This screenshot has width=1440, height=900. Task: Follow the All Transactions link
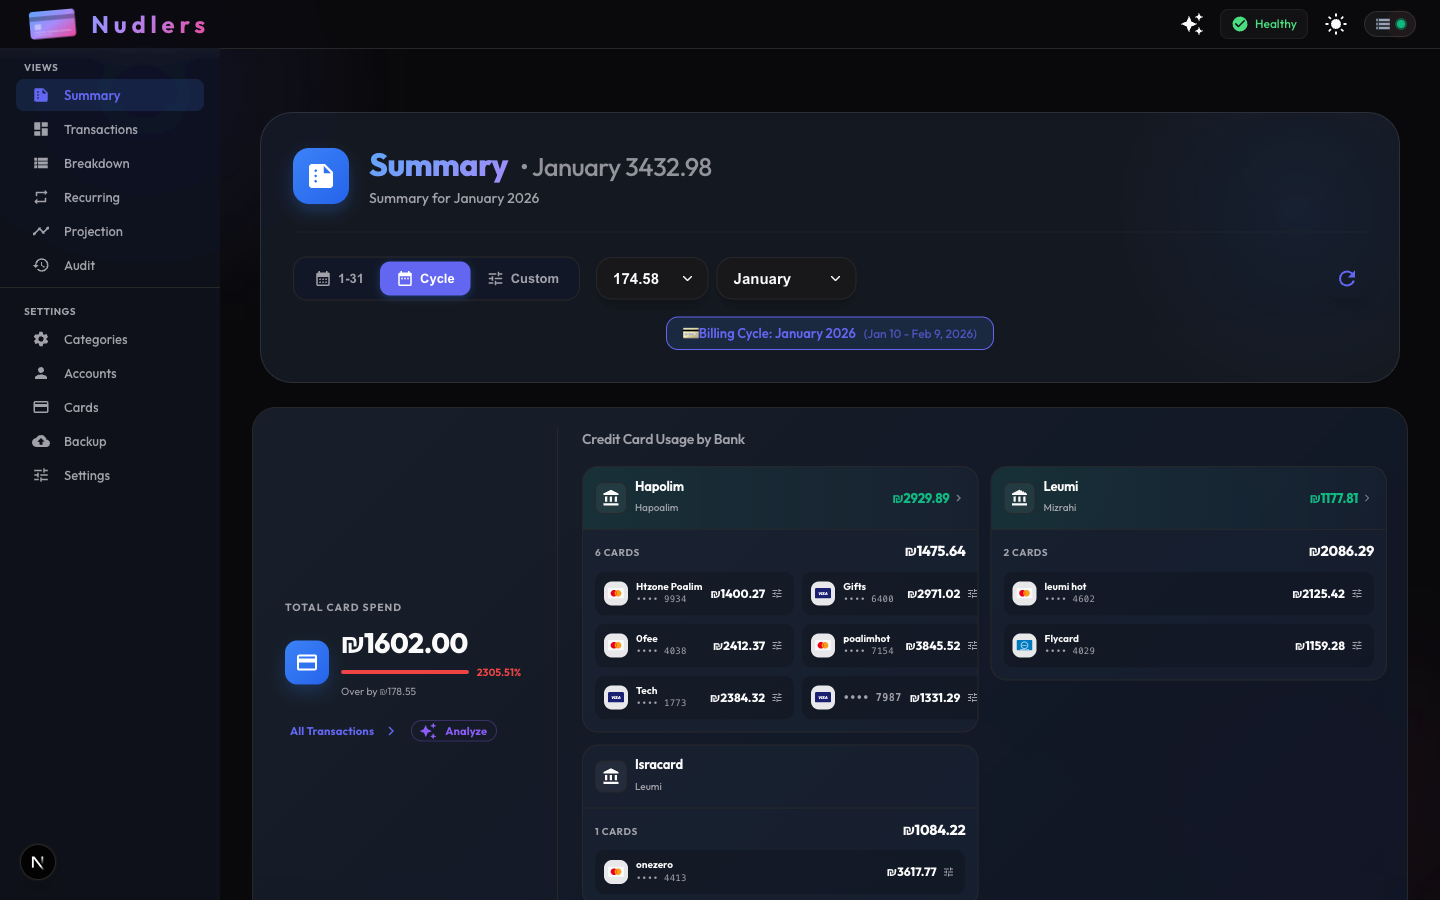point(332,731)
